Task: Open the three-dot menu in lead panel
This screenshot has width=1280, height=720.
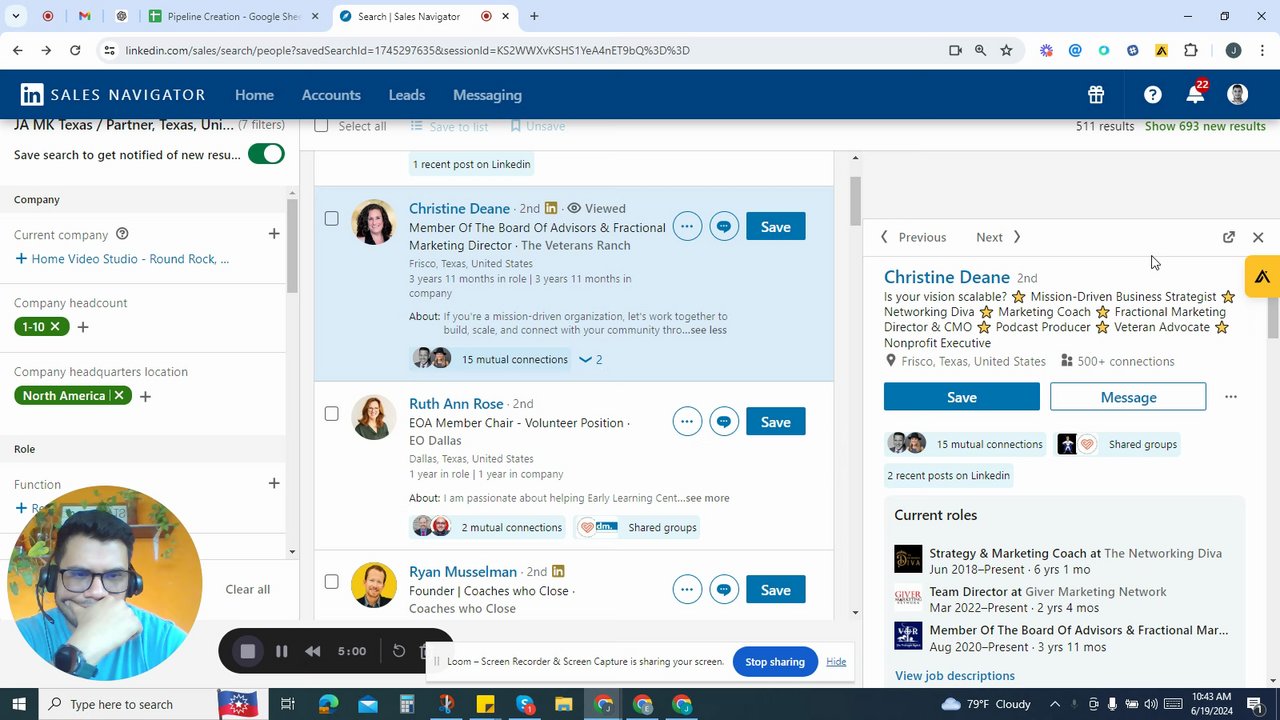Action: [1231, 397]
